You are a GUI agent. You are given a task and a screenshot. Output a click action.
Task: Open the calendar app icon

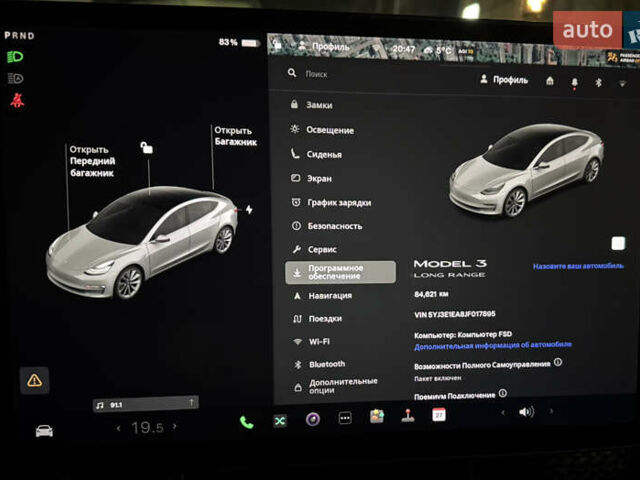(x=438, y=414)
